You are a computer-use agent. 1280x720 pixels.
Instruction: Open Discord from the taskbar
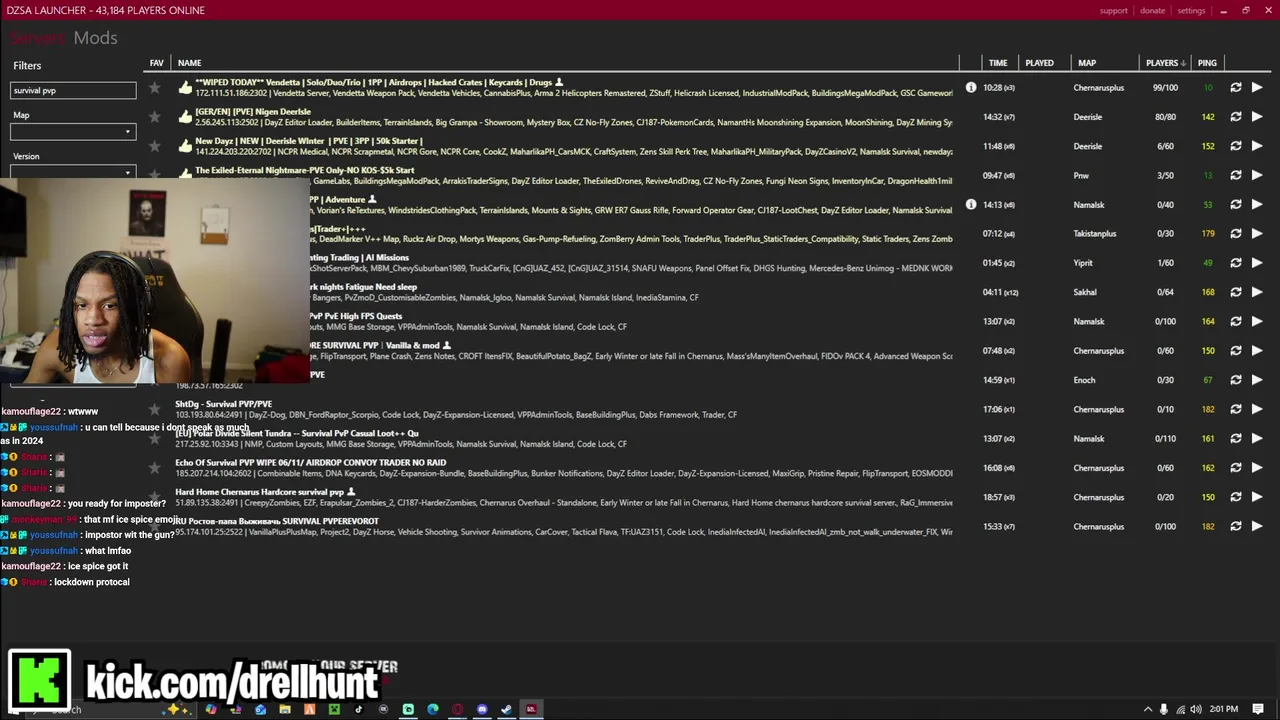[482, 710]
